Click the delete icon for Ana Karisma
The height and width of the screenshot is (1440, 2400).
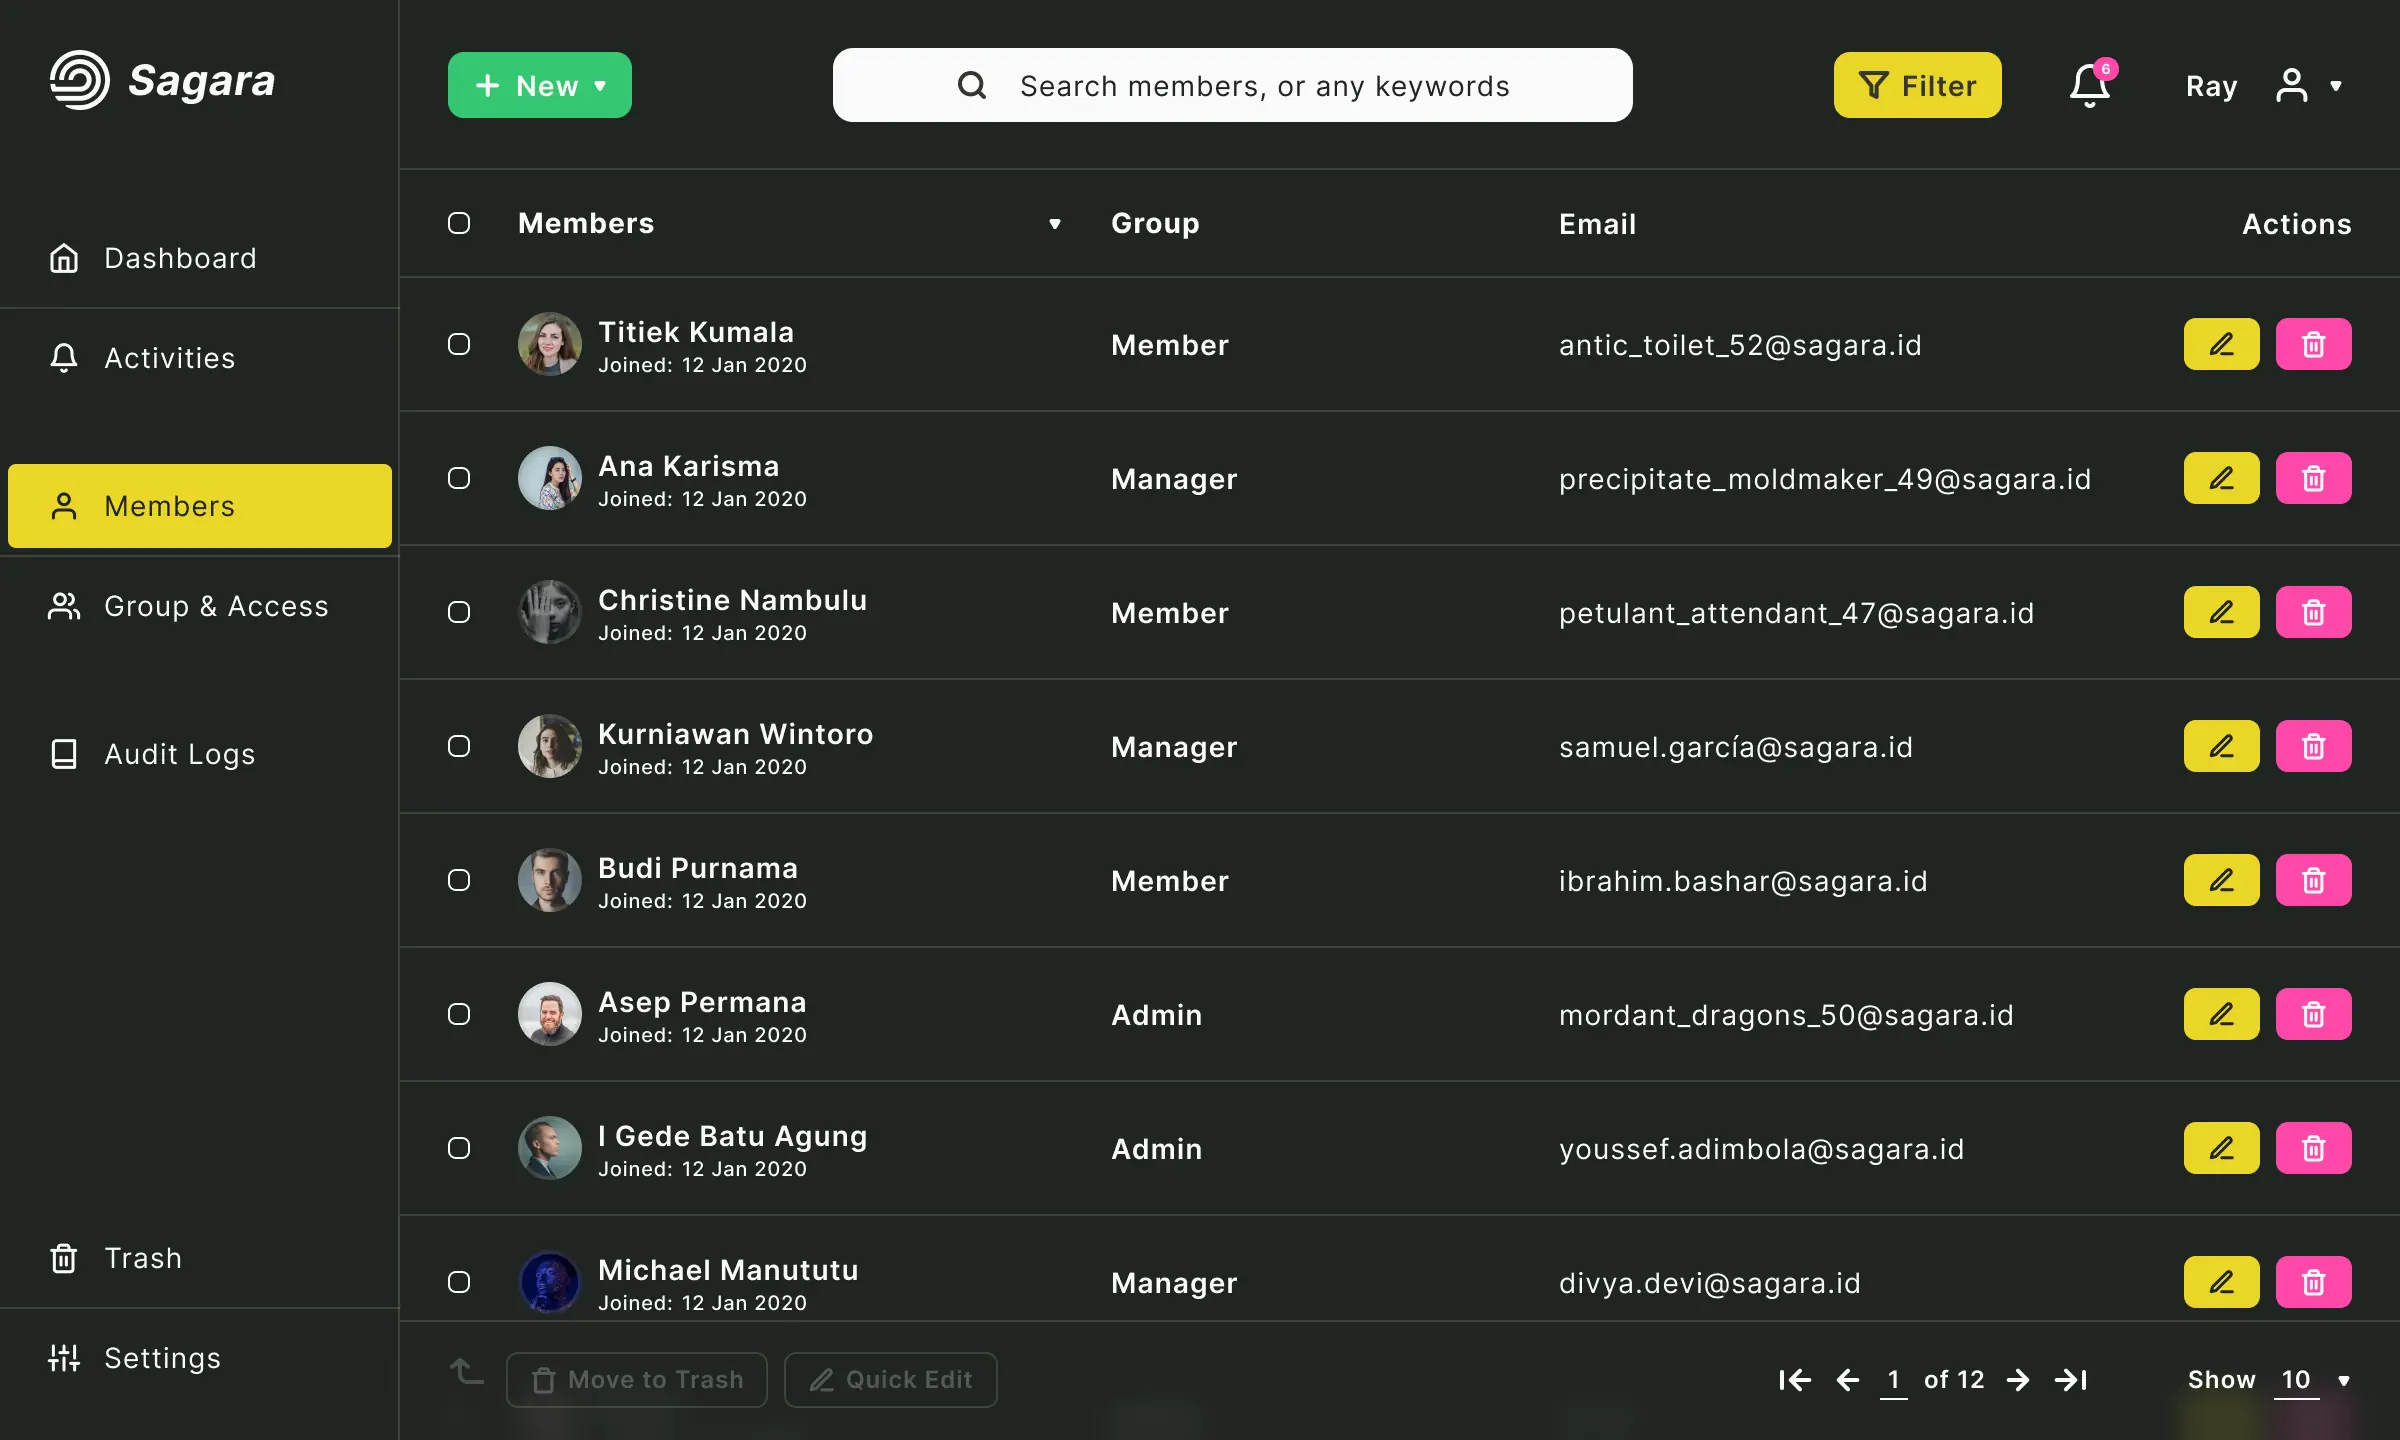point(2313,477)
